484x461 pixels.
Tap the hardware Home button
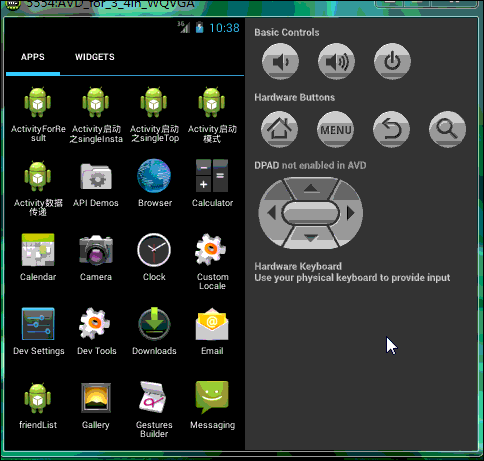pyautogui.click(x=279, y=129)
